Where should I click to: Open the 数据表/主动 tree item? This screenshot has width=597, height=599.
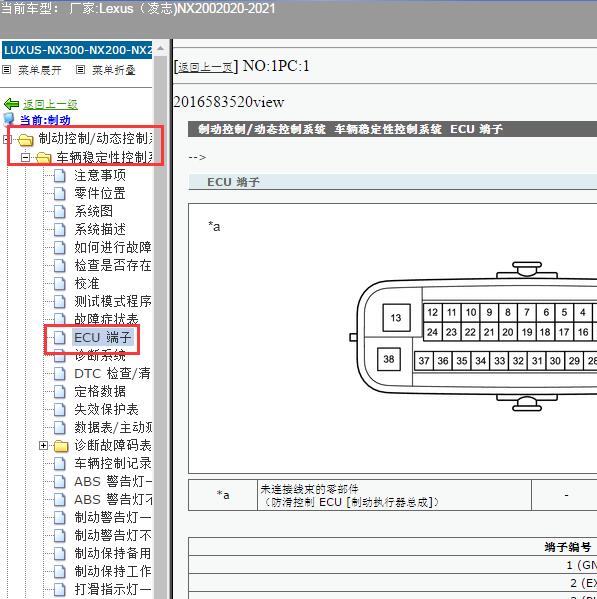click(x=113, y=428)
